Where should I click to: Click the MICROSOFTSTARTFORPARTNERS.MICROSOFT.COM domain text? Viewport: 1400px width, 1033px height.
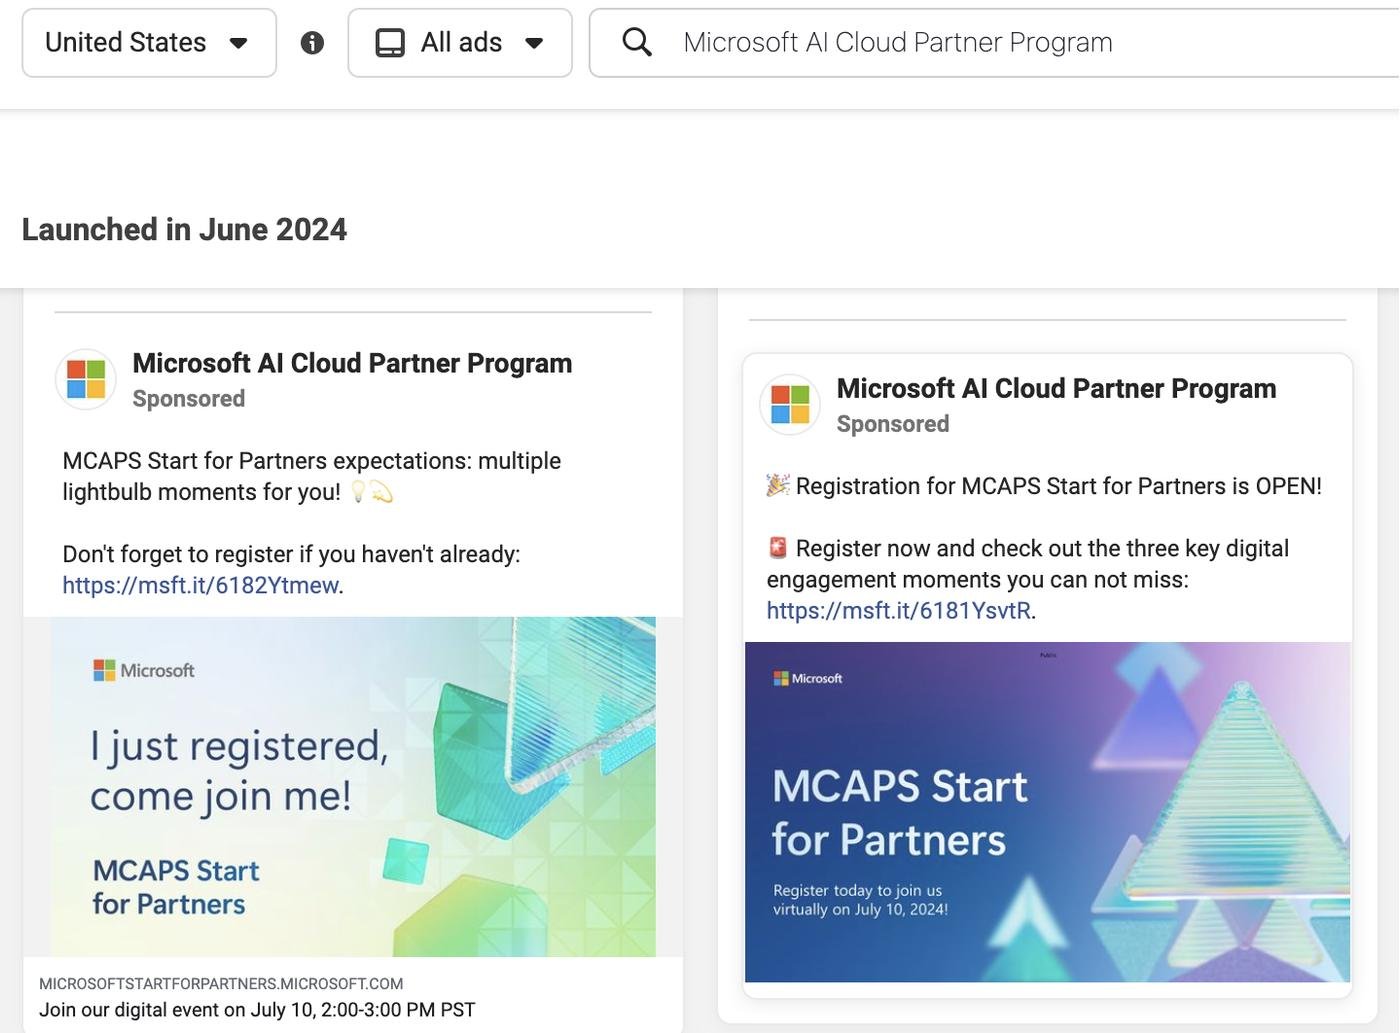click(221, 984)
